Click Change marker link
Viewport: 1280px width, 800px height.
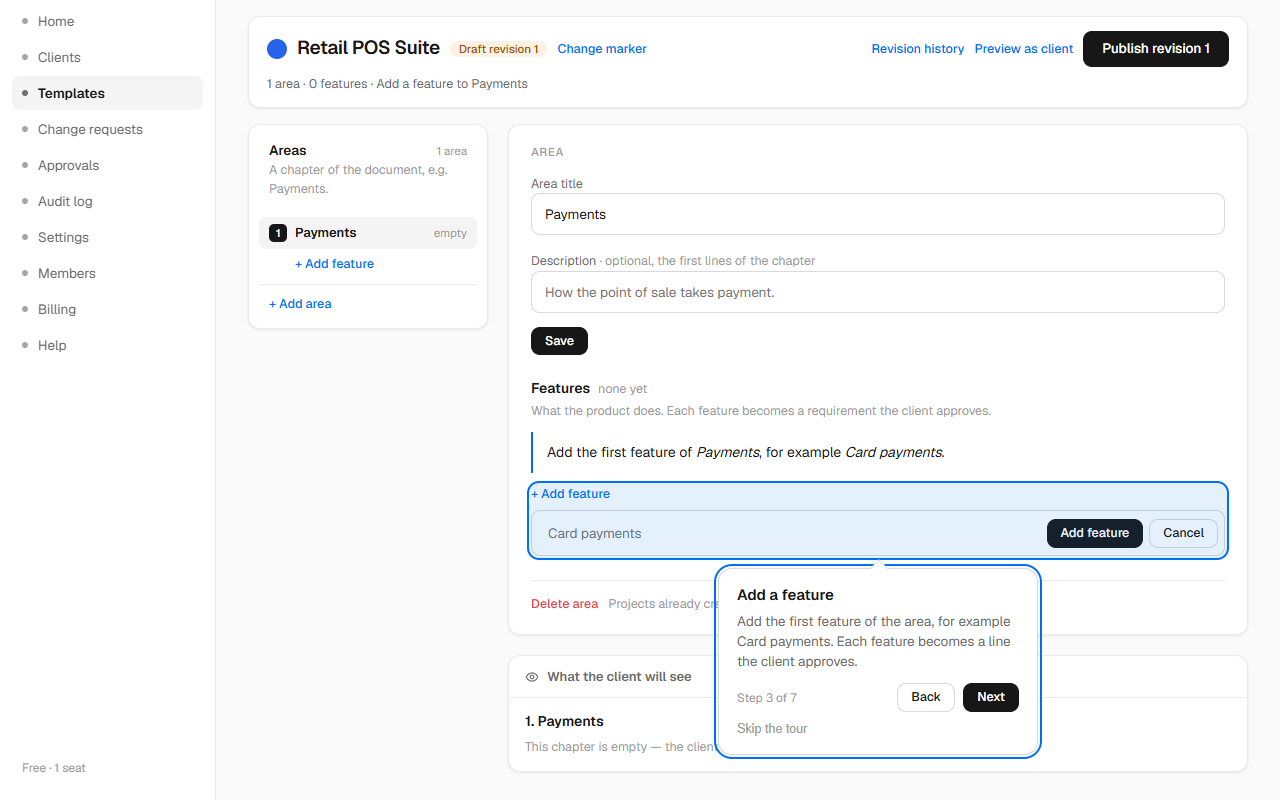(x=602, y=49)
